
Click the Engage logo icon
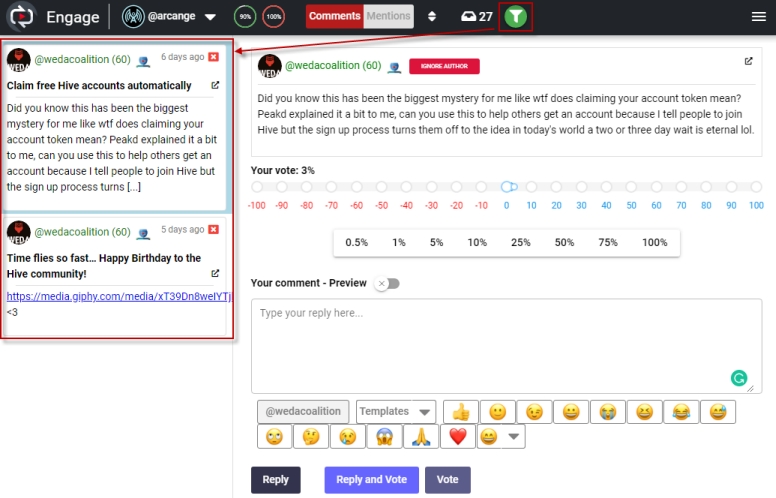click(22, 17)
